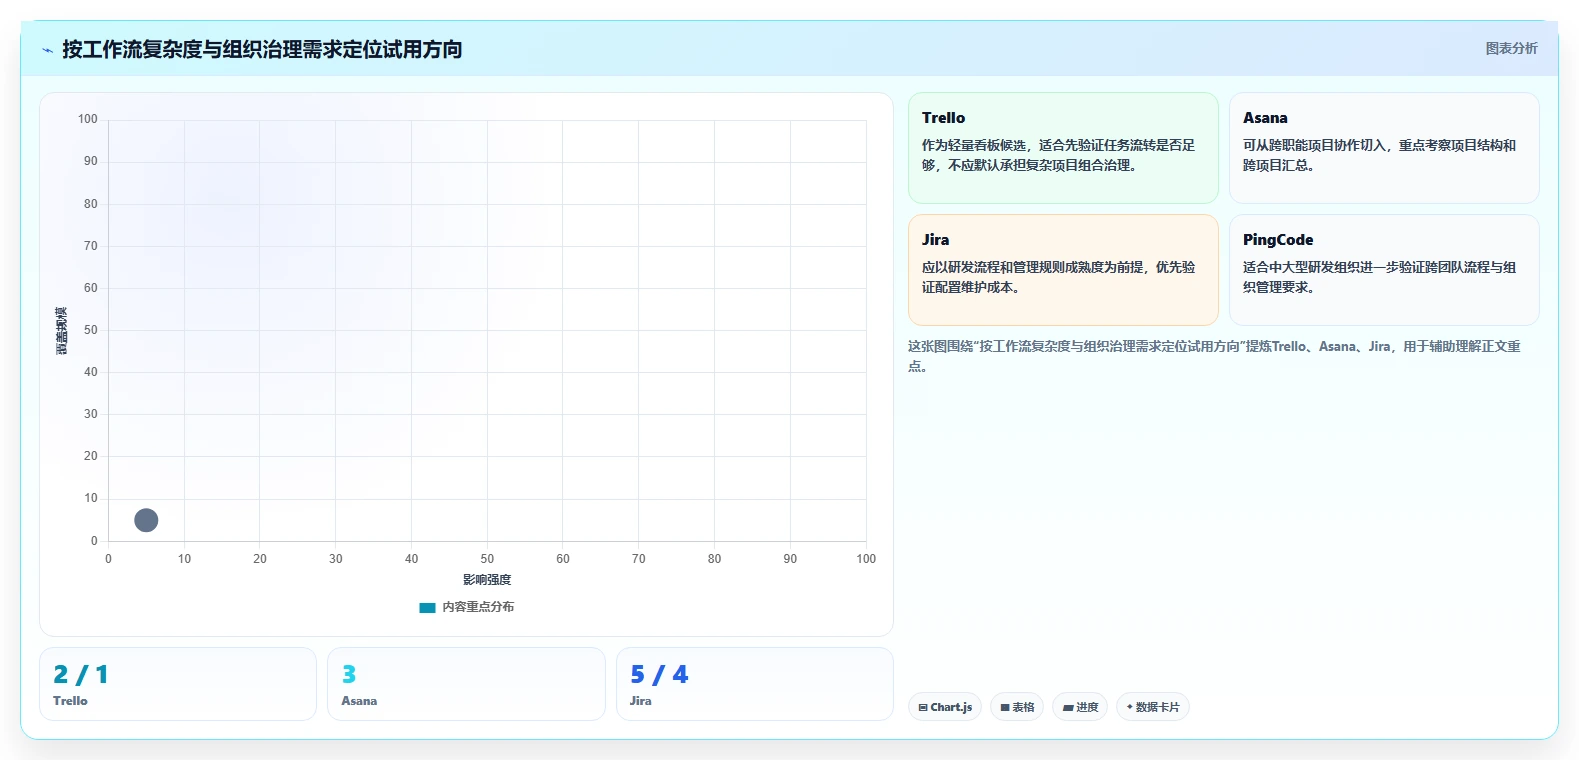Select the Jira description card
1579x760 pixels.
pos(1063,270)
